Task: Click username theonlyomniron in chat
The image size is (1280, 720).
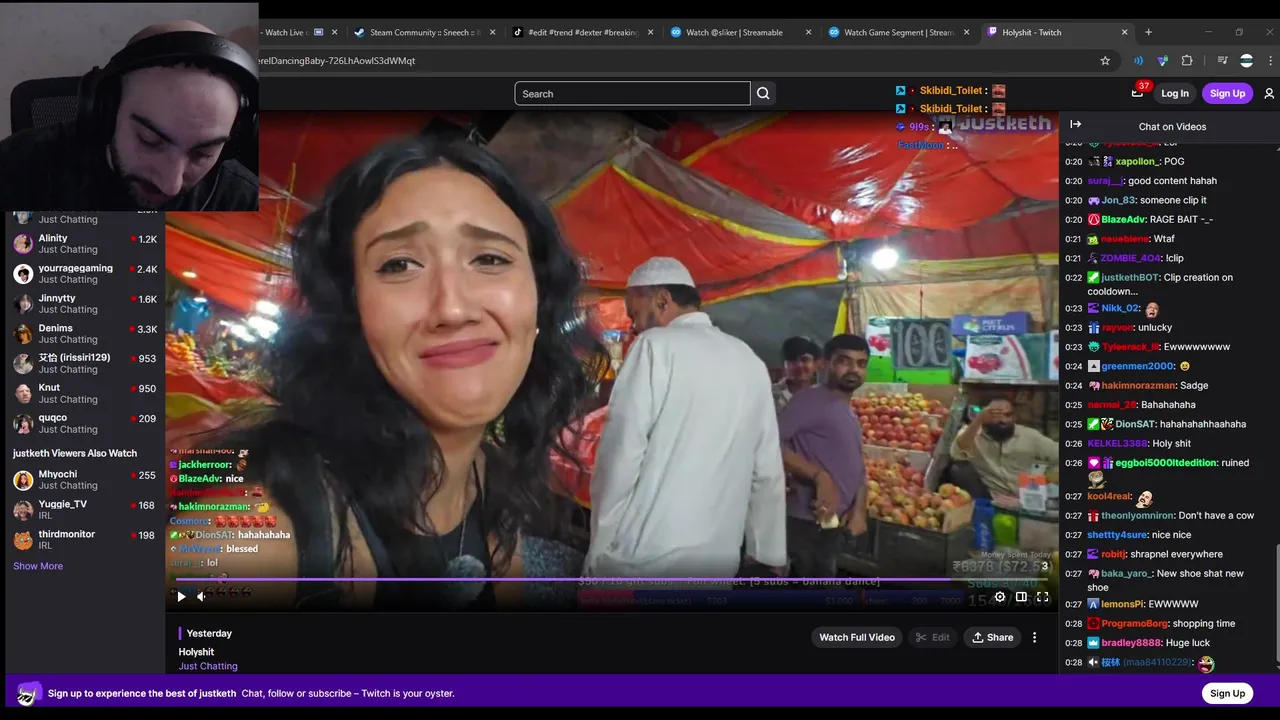Action: pos(1138,516)
